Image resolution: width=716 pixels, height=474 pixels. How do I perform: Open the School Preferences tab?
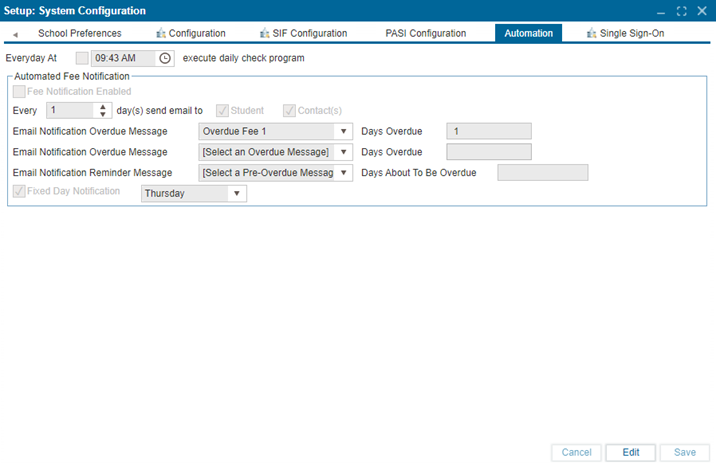pos(79,34)
